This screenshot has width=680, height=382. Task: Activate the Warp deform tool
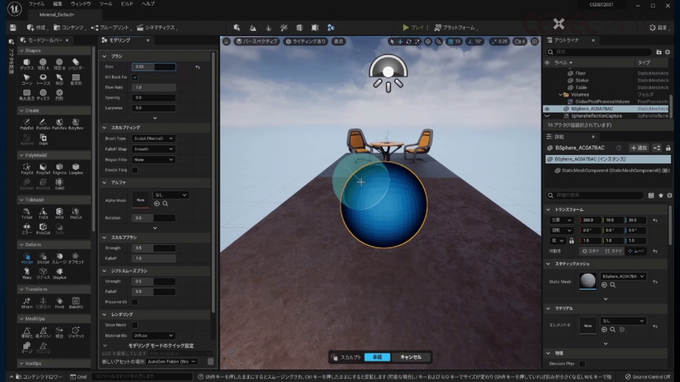pyautogui.click(x=26, y=273)
